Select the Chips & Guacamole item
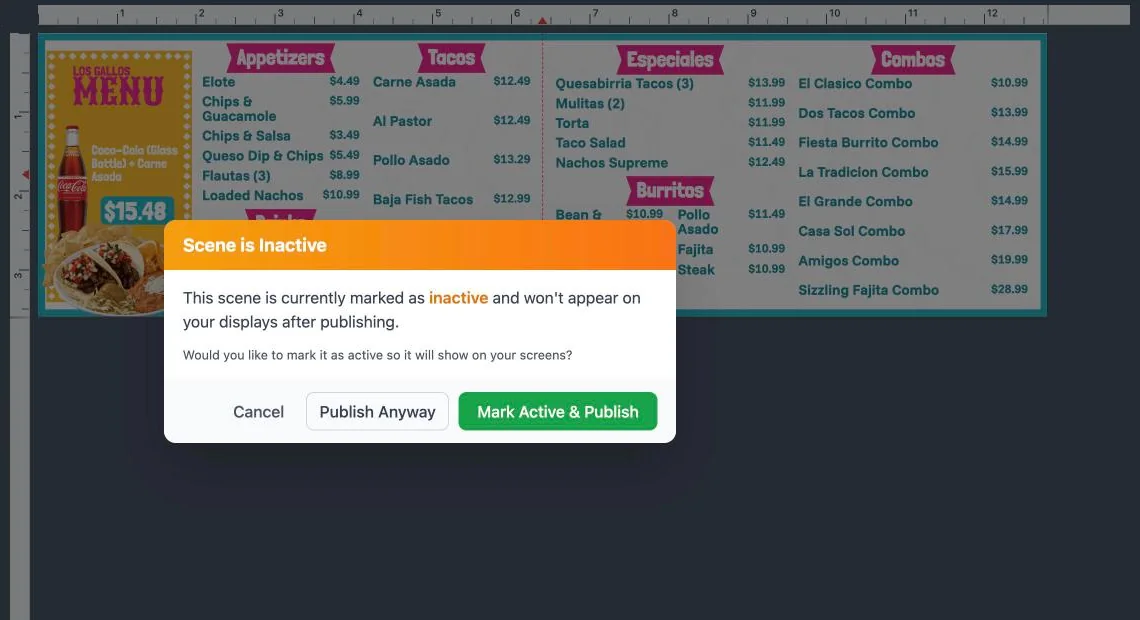The width and height of the screenshot is (1140, 620). (x=239, y=109)
